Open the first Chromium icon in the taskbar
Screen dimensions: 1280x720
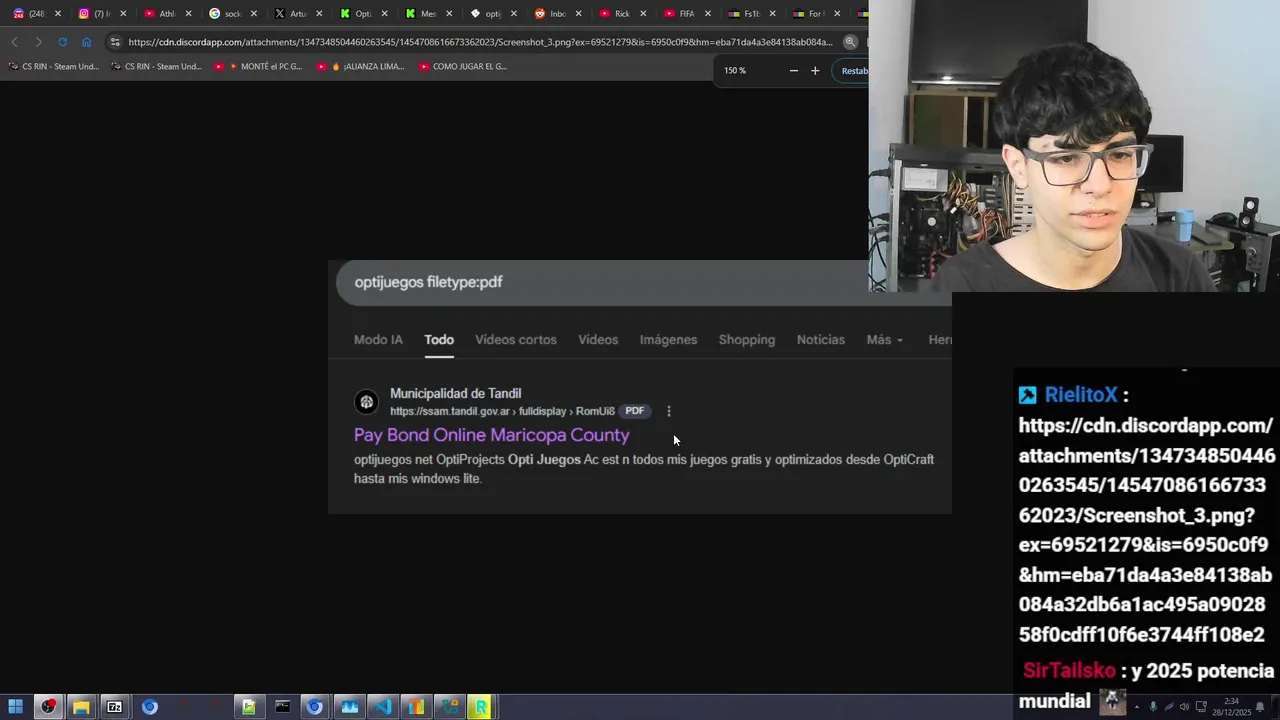(x=149, y=707)
